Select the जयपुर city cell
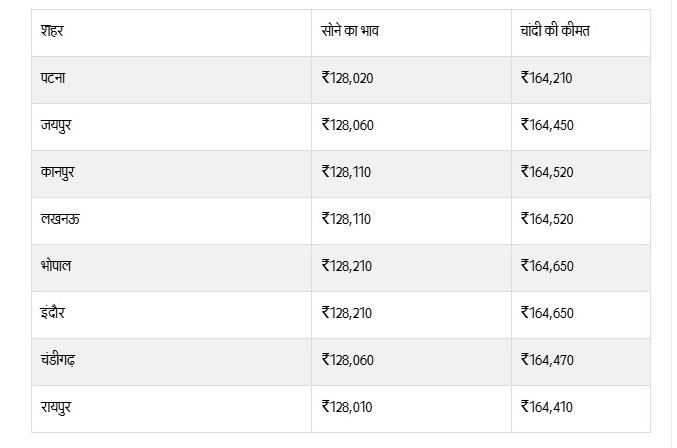Image resolution: width=677 pixels, height=448 pixels. pos(58,125)
